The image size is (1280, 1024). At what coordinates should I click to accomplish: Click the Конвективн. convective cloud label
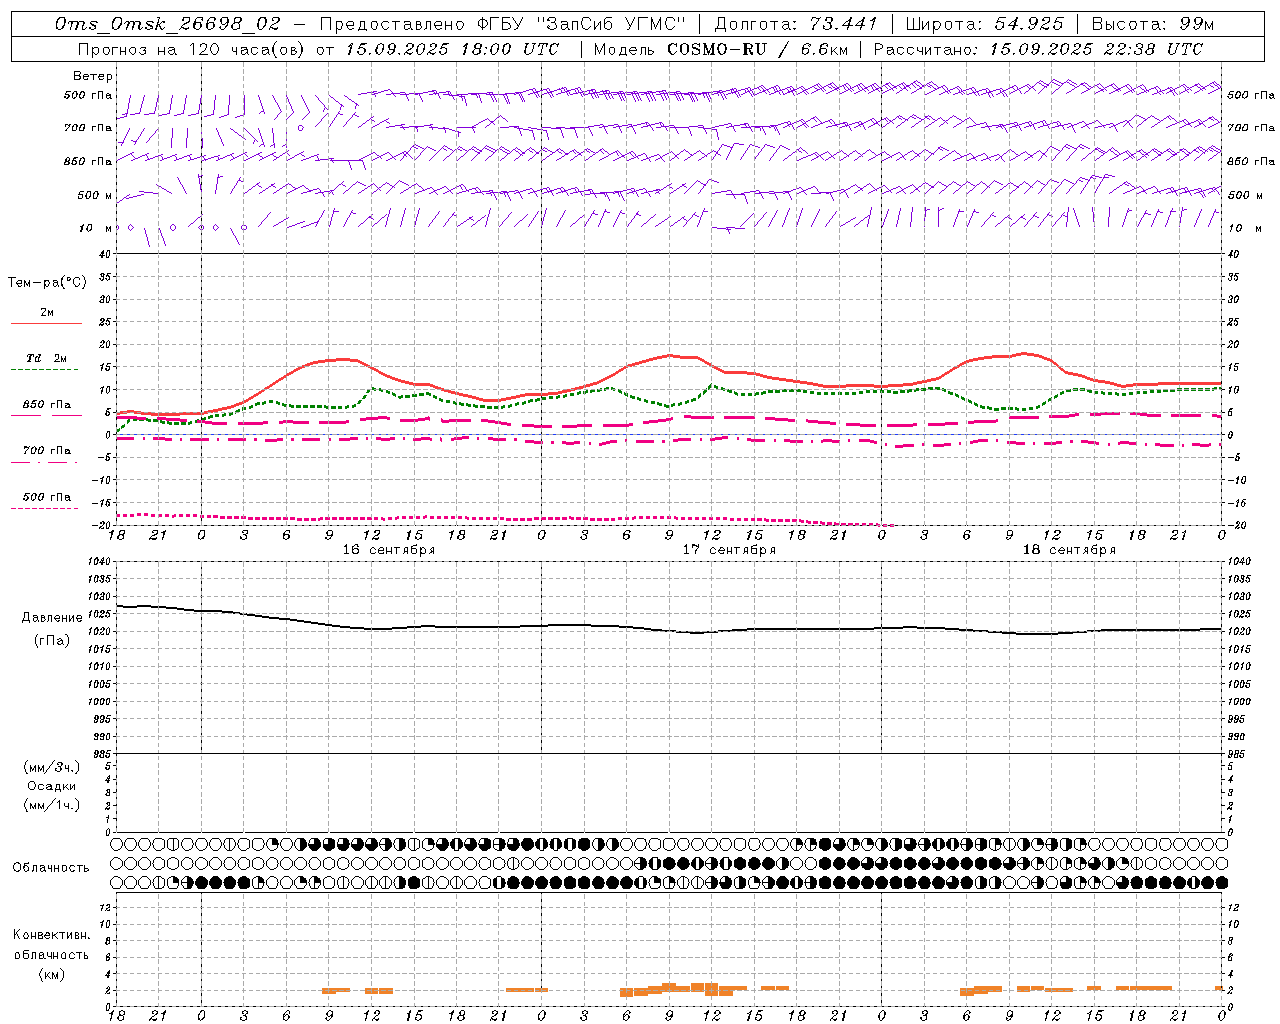(x=51, y=935)
